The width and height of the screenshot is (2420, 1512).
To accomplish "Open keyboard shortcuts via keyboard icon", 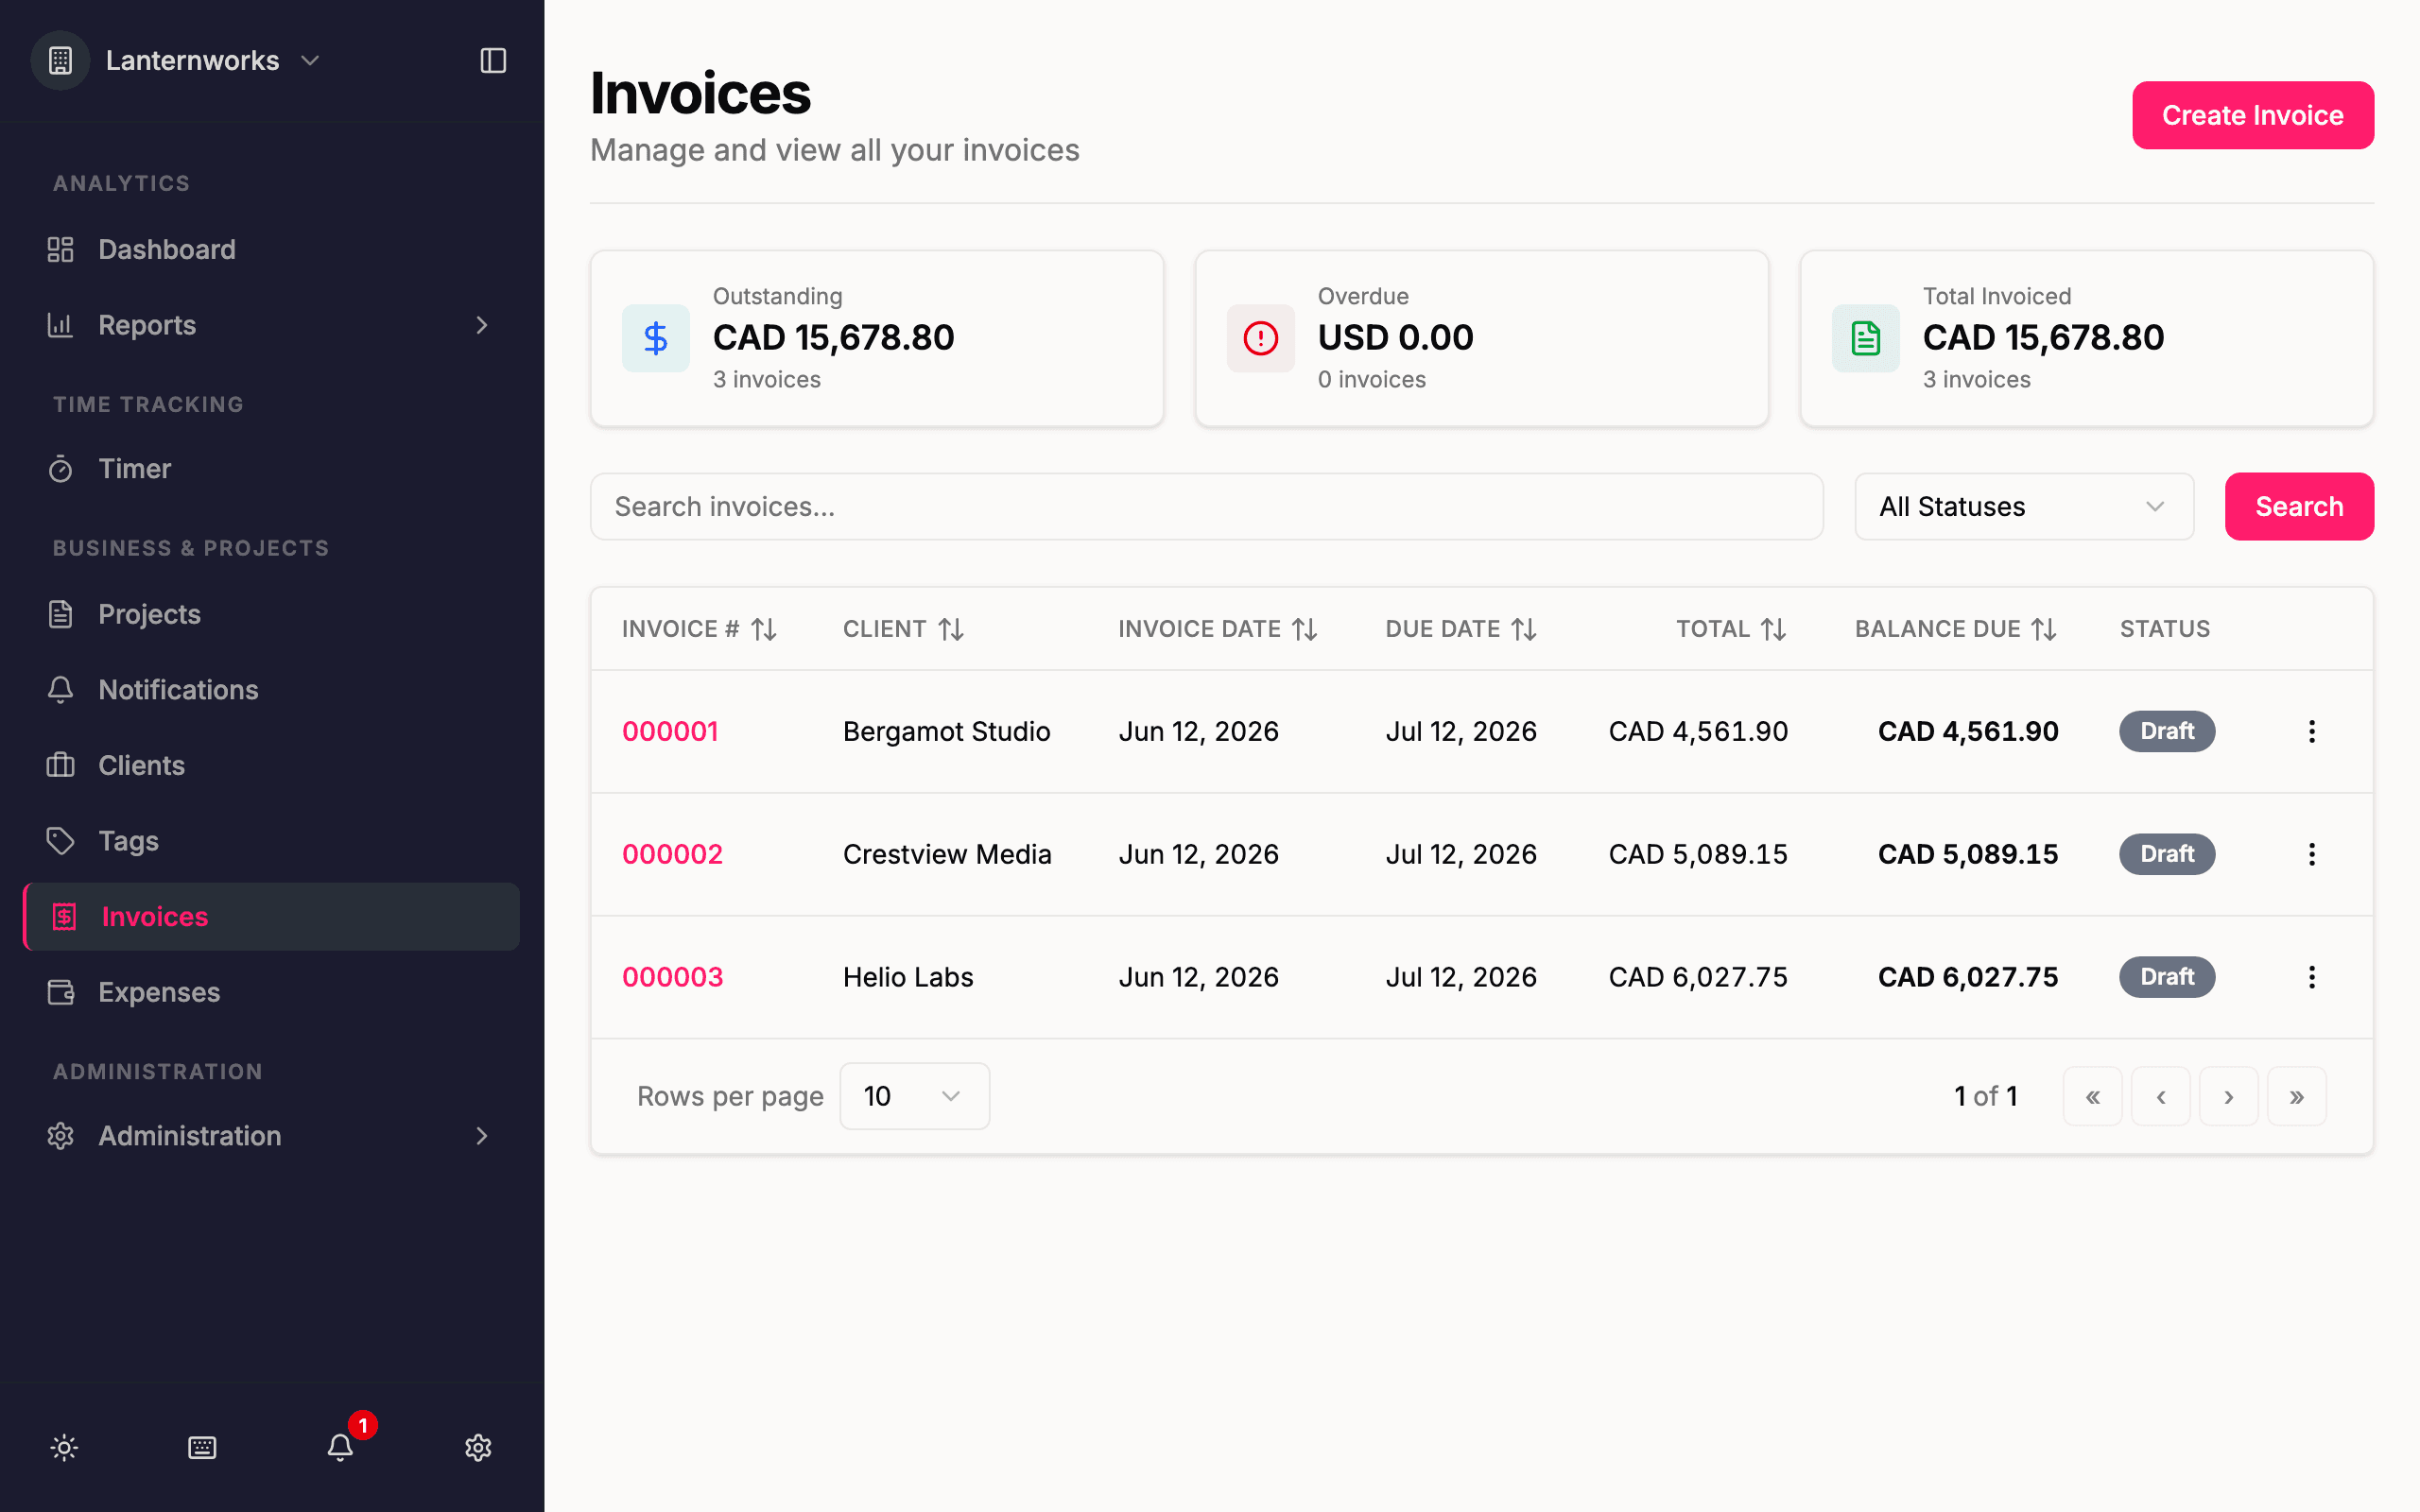I will (x=202, y=1447).
